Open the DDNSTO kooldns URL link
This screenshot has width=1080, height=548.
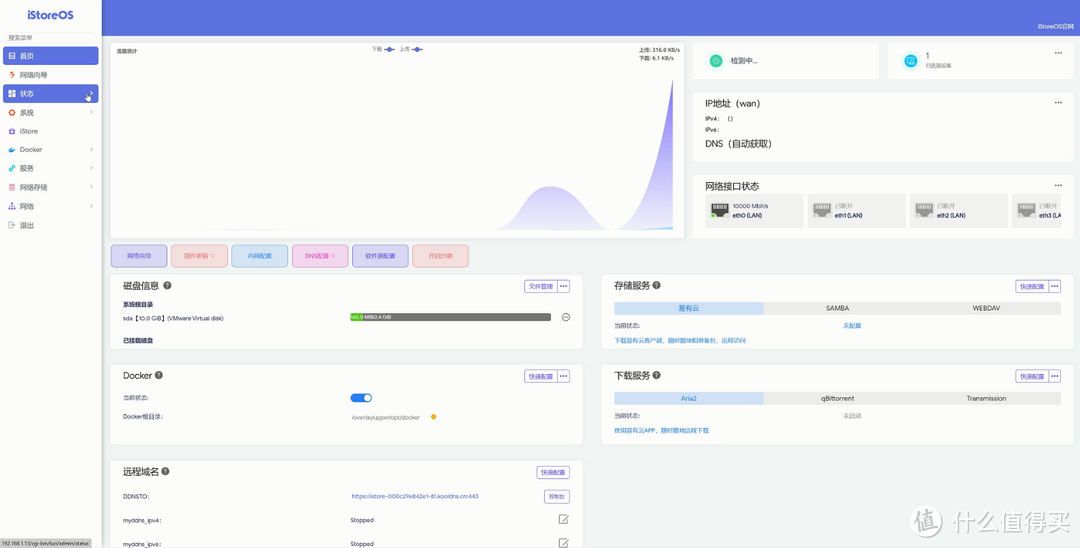tap(415, 496)
